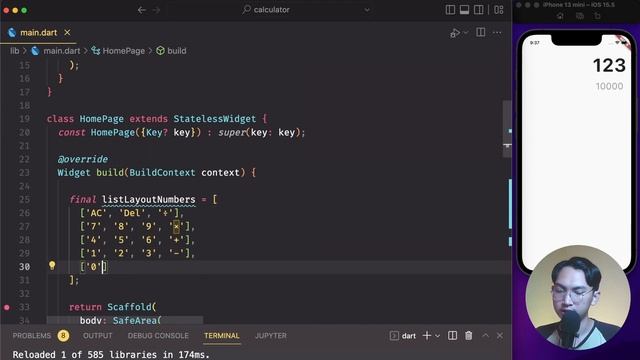
Task: Toggle the secondary side bar layout icon
Action: pos(479,10)
